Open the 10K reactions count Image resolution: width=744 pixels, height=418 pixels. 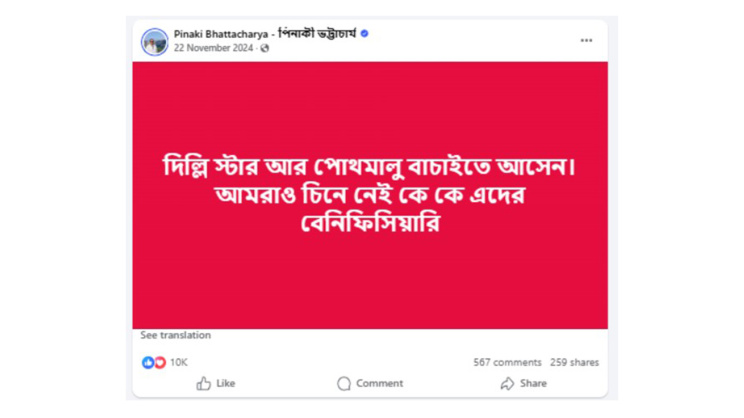click(178, 362)
